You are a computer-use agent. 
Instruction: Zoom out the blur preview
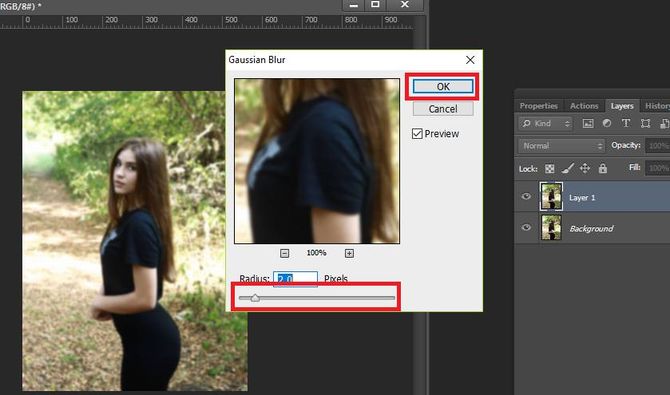point(285,254)
